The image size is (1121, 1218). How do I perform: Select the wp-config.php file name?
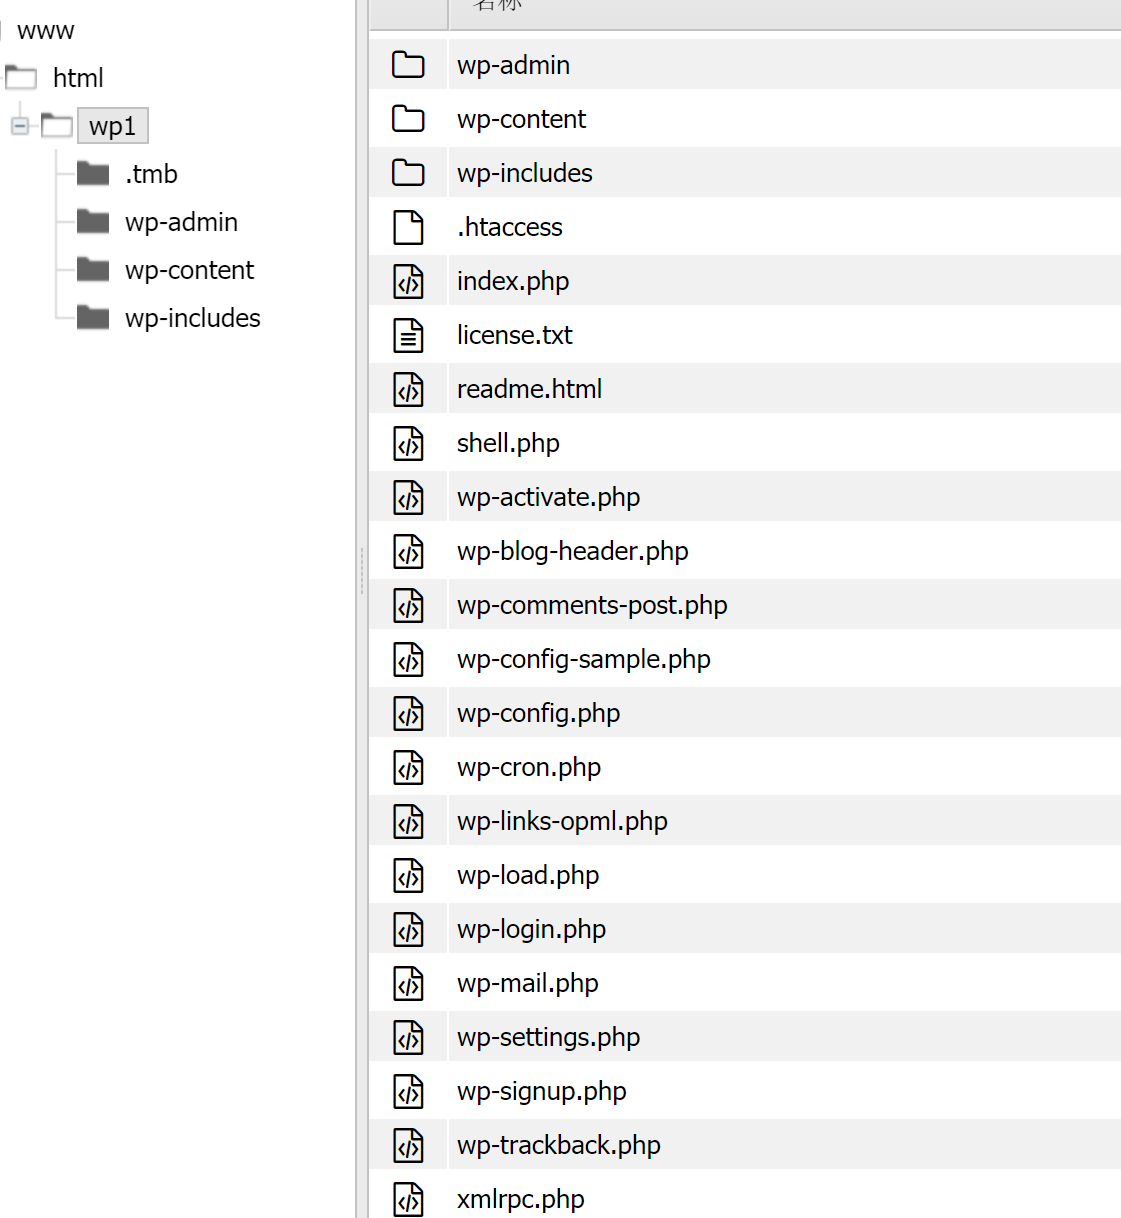click(x=538, y=713)
